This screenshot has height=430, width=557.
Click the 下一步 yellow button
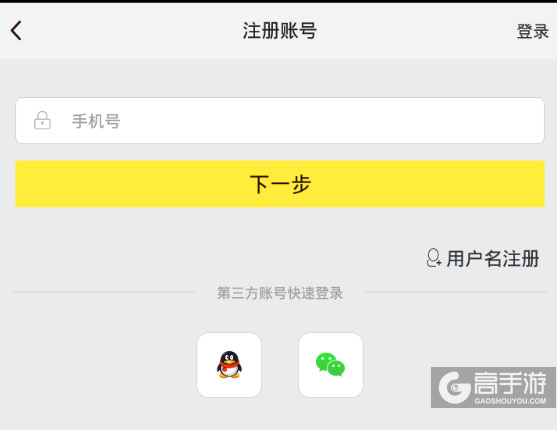click(x=280, y=184)
